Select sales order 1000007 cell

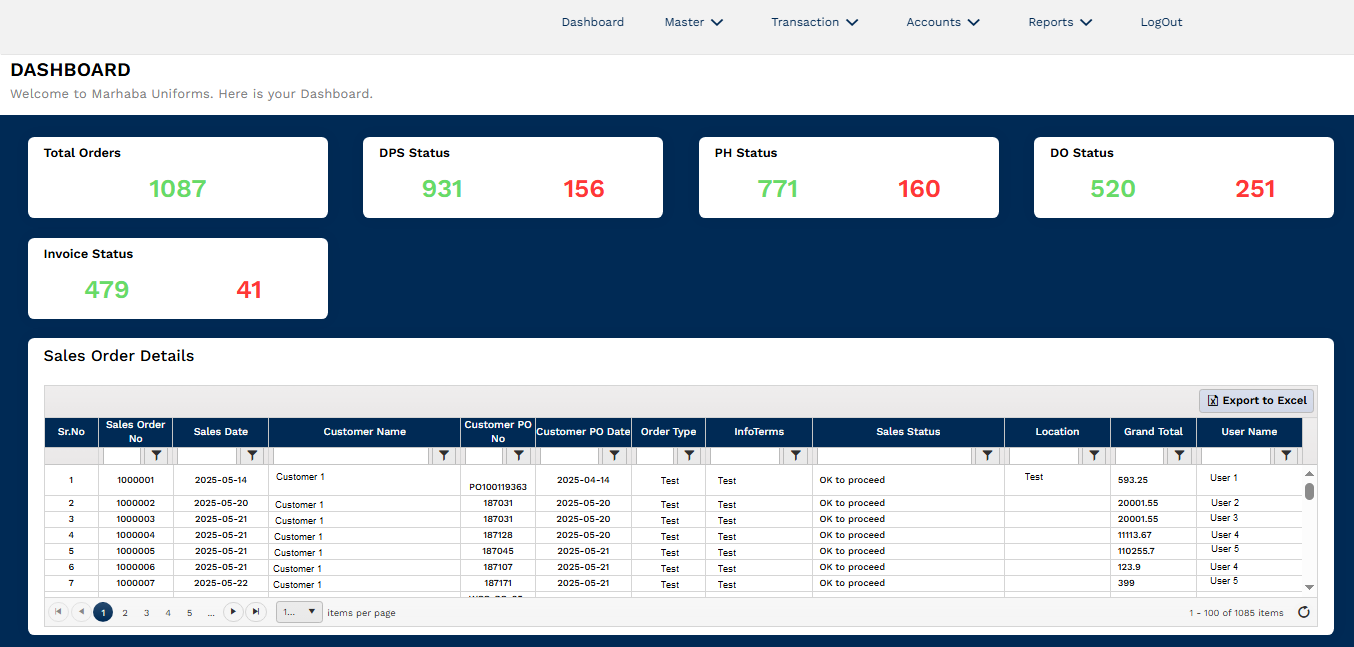click(135, 583)
